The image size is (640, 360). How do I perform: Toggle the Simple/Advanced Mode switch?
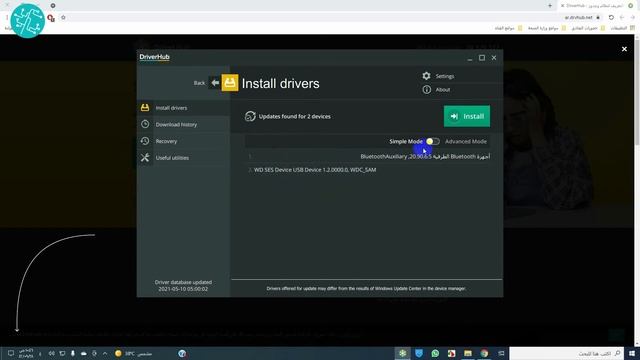(x=433, y=141)
